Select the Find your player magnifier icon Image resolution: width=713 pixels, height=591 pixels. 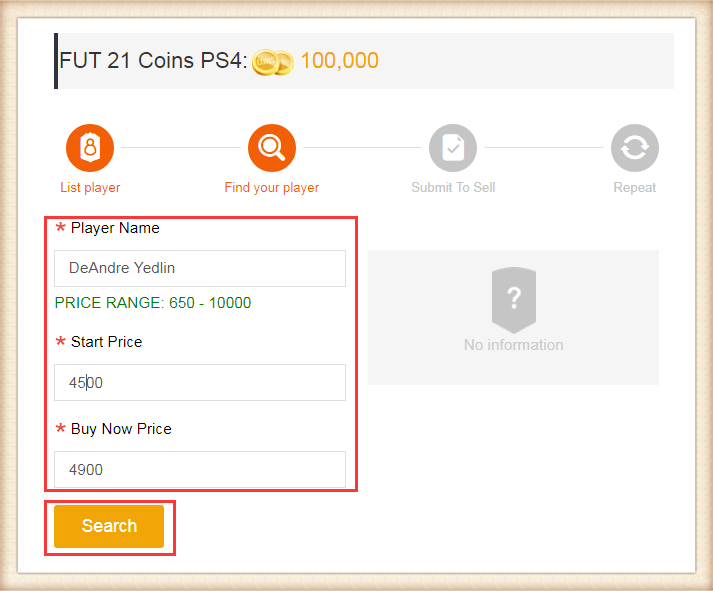tap(272, 149)
